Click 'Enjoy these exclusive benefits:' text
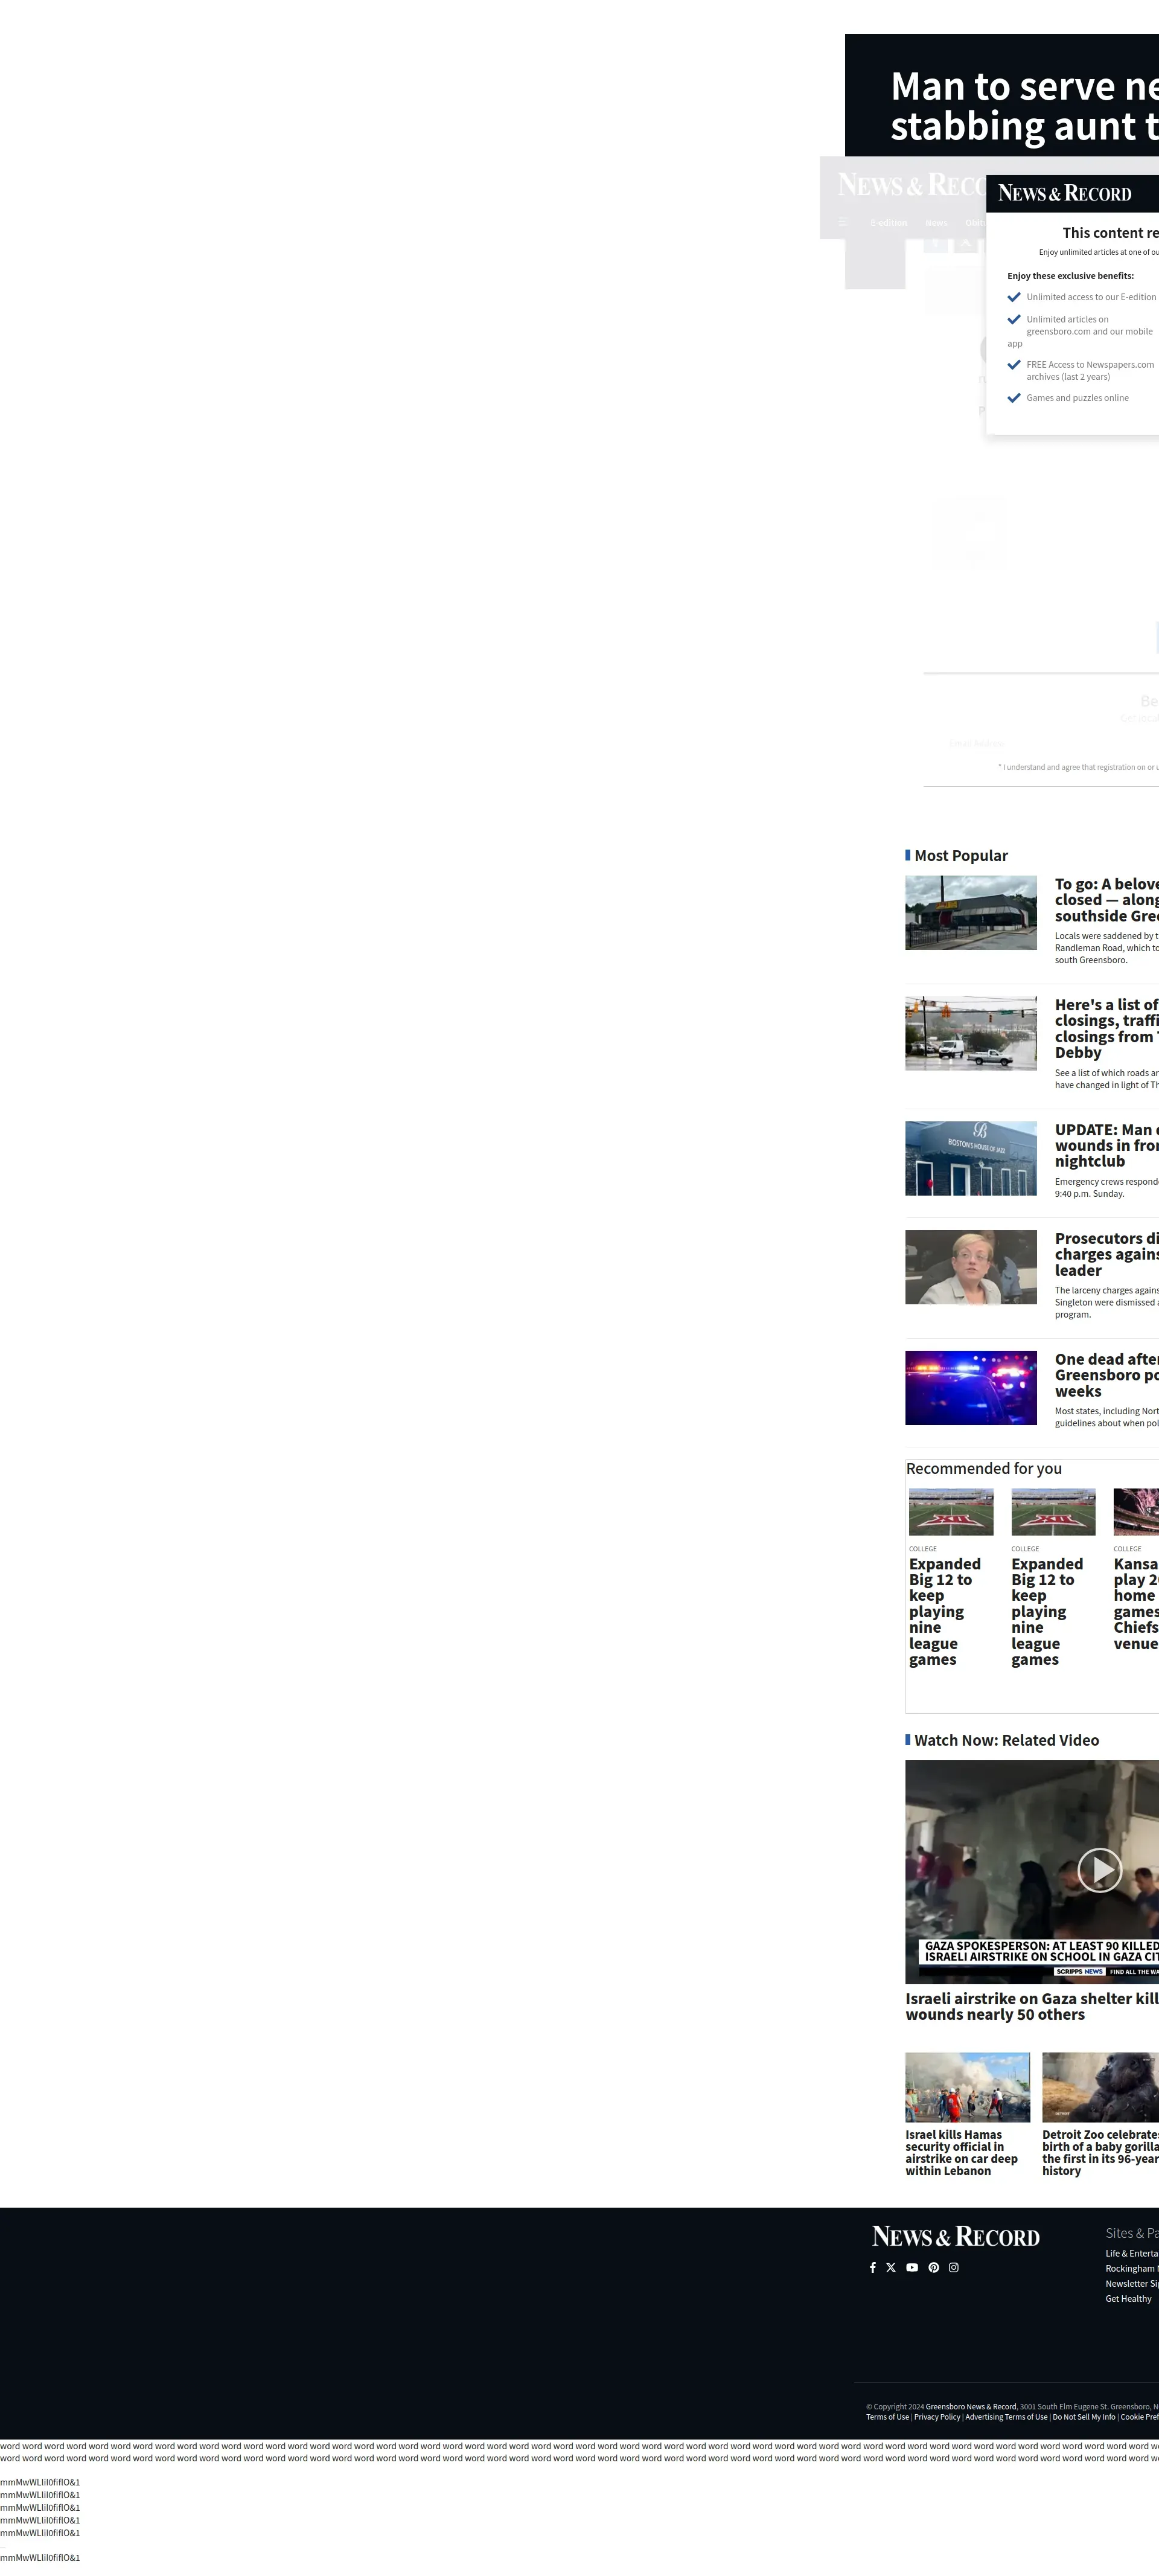This screenshot has height=2576, width=1159. coord(1070,276)
